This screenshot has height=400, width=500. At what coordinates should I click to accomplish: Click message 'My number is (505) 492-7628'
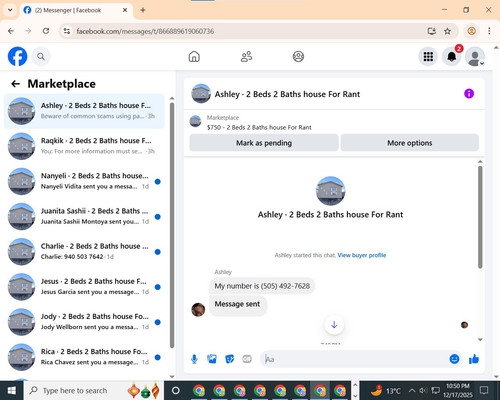(262, 286)
